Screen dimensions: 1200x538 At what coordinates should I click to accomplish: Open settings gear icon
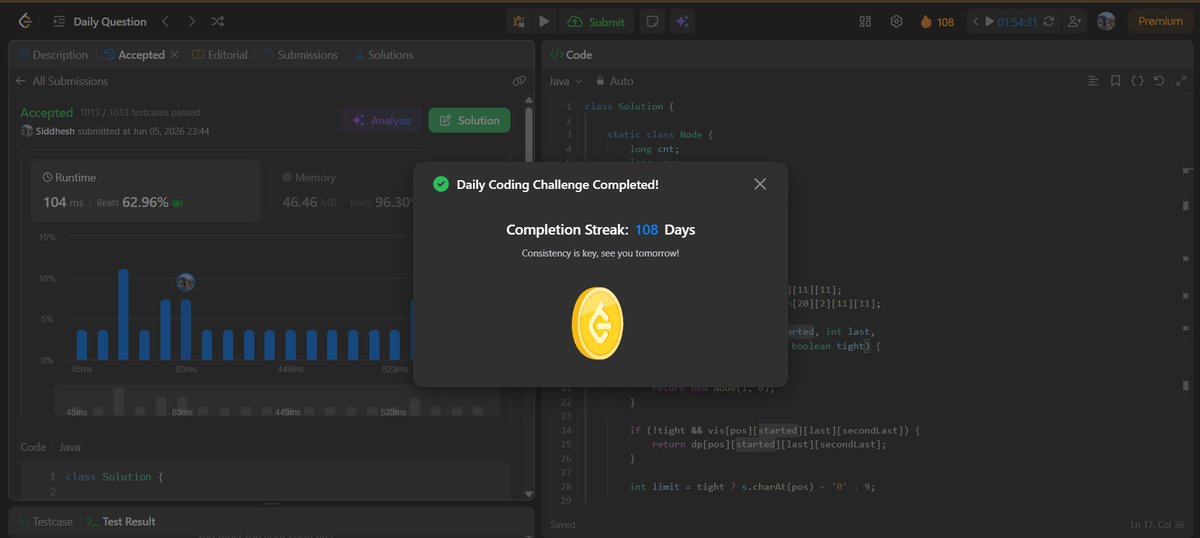point(896,21)
